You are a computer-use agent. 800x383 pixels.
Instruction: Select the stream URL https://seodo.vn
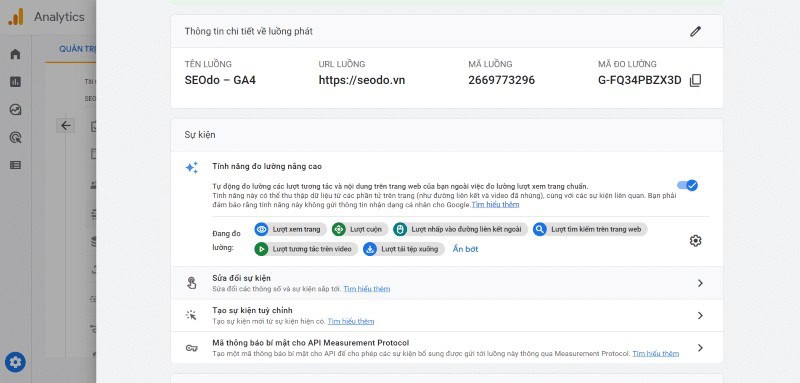click(x=362, y=80)
